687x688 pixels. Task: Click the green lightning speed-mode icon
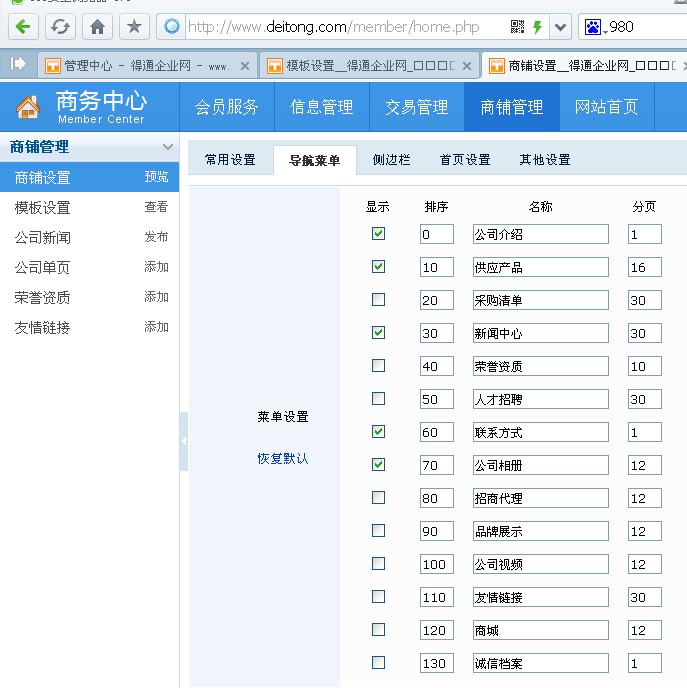[x=537, y=27]
